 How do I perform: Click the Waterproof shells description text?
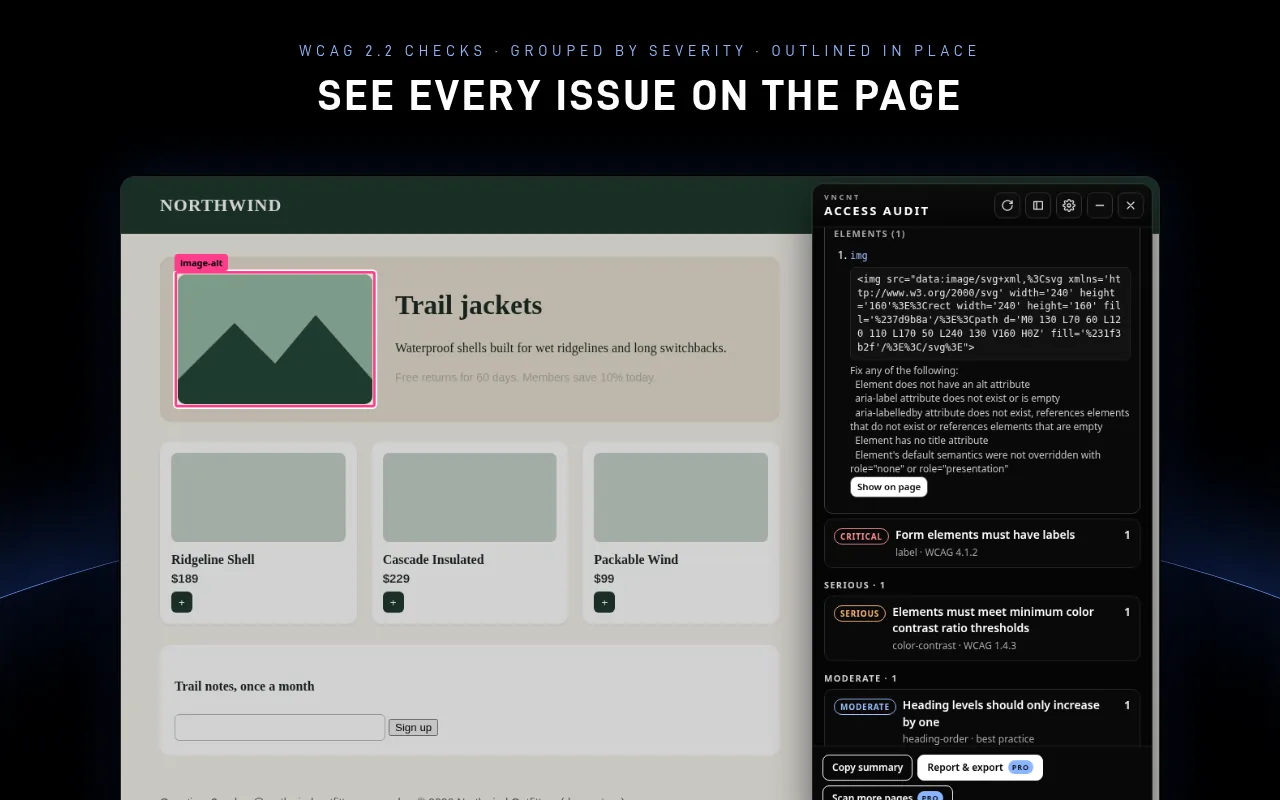click(x=560, y=348)
